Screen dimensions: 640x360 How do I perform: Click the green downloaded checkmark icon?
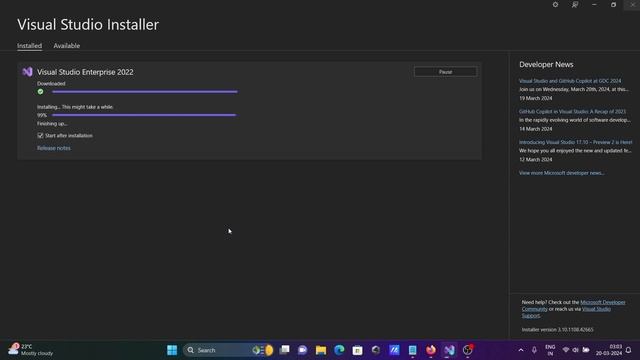tap(40, 91)
